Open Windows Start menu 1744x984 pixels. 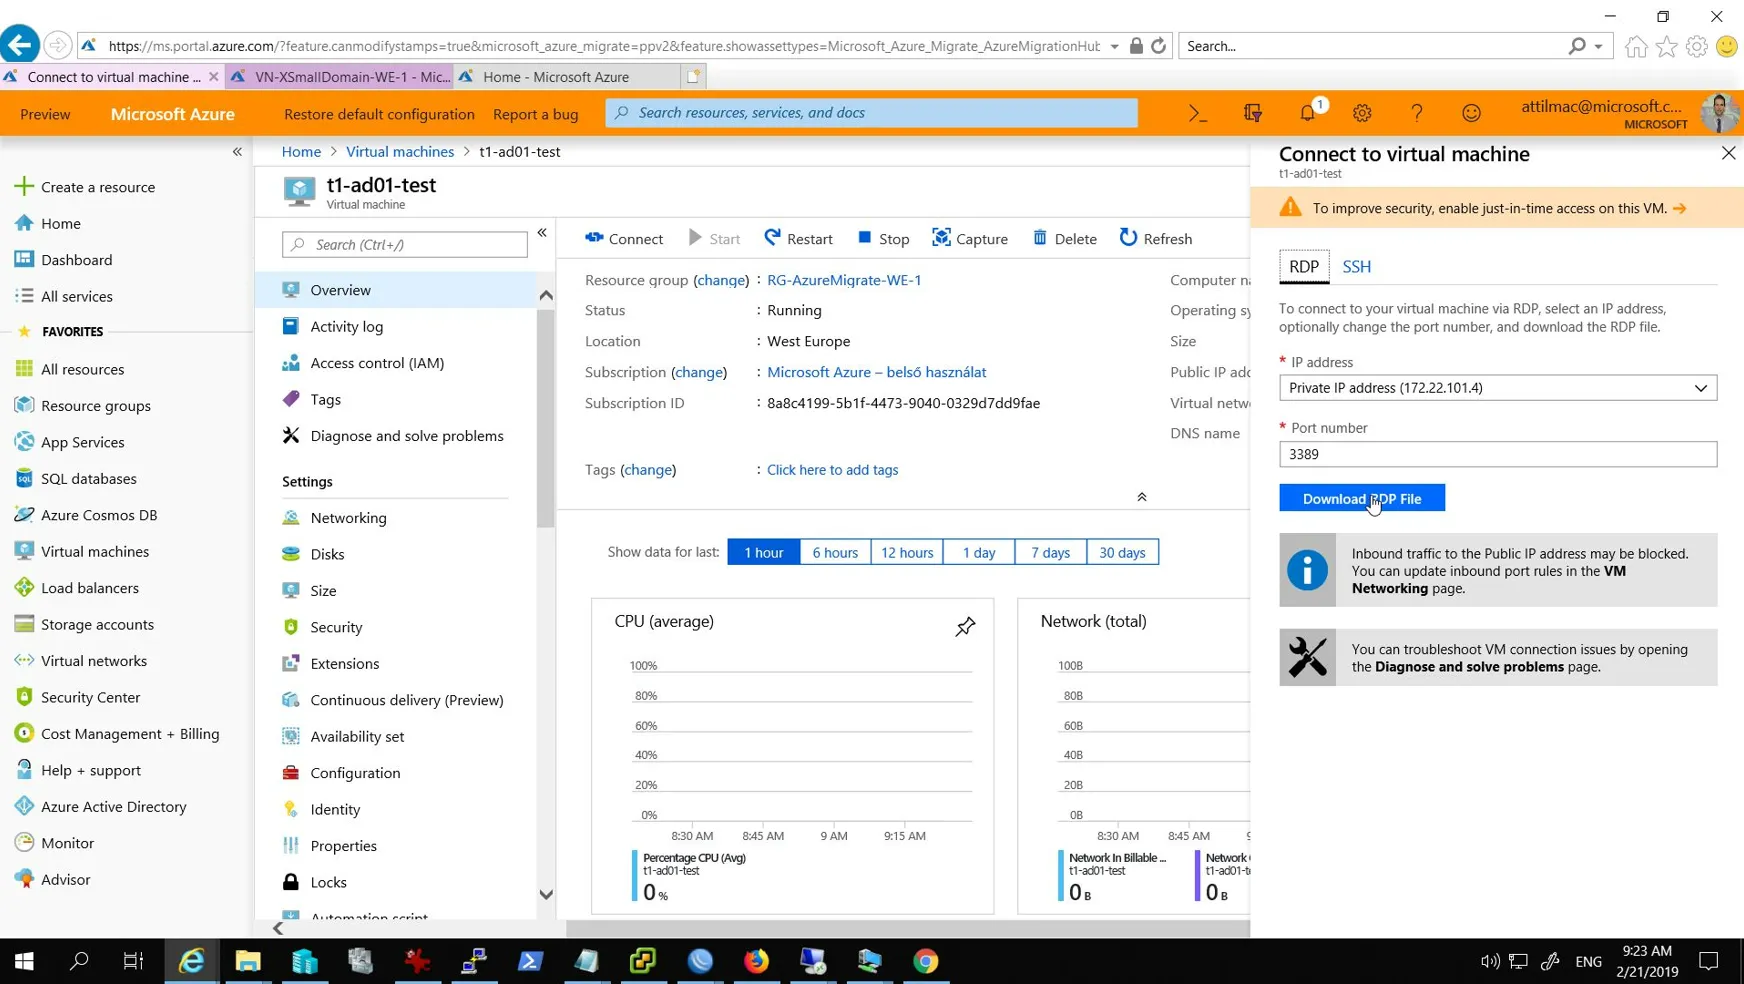24,961
